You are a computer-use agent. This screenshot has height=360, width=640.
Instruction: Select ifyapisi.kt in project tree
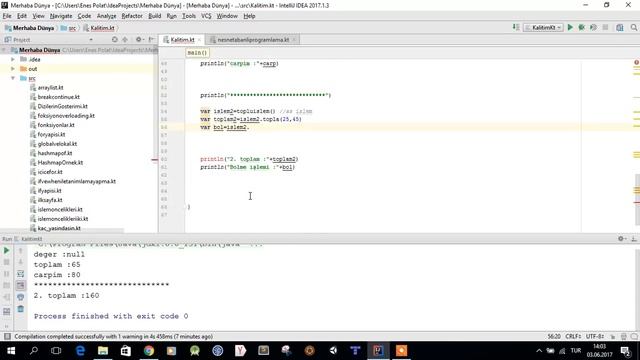[x=49, y=191]
